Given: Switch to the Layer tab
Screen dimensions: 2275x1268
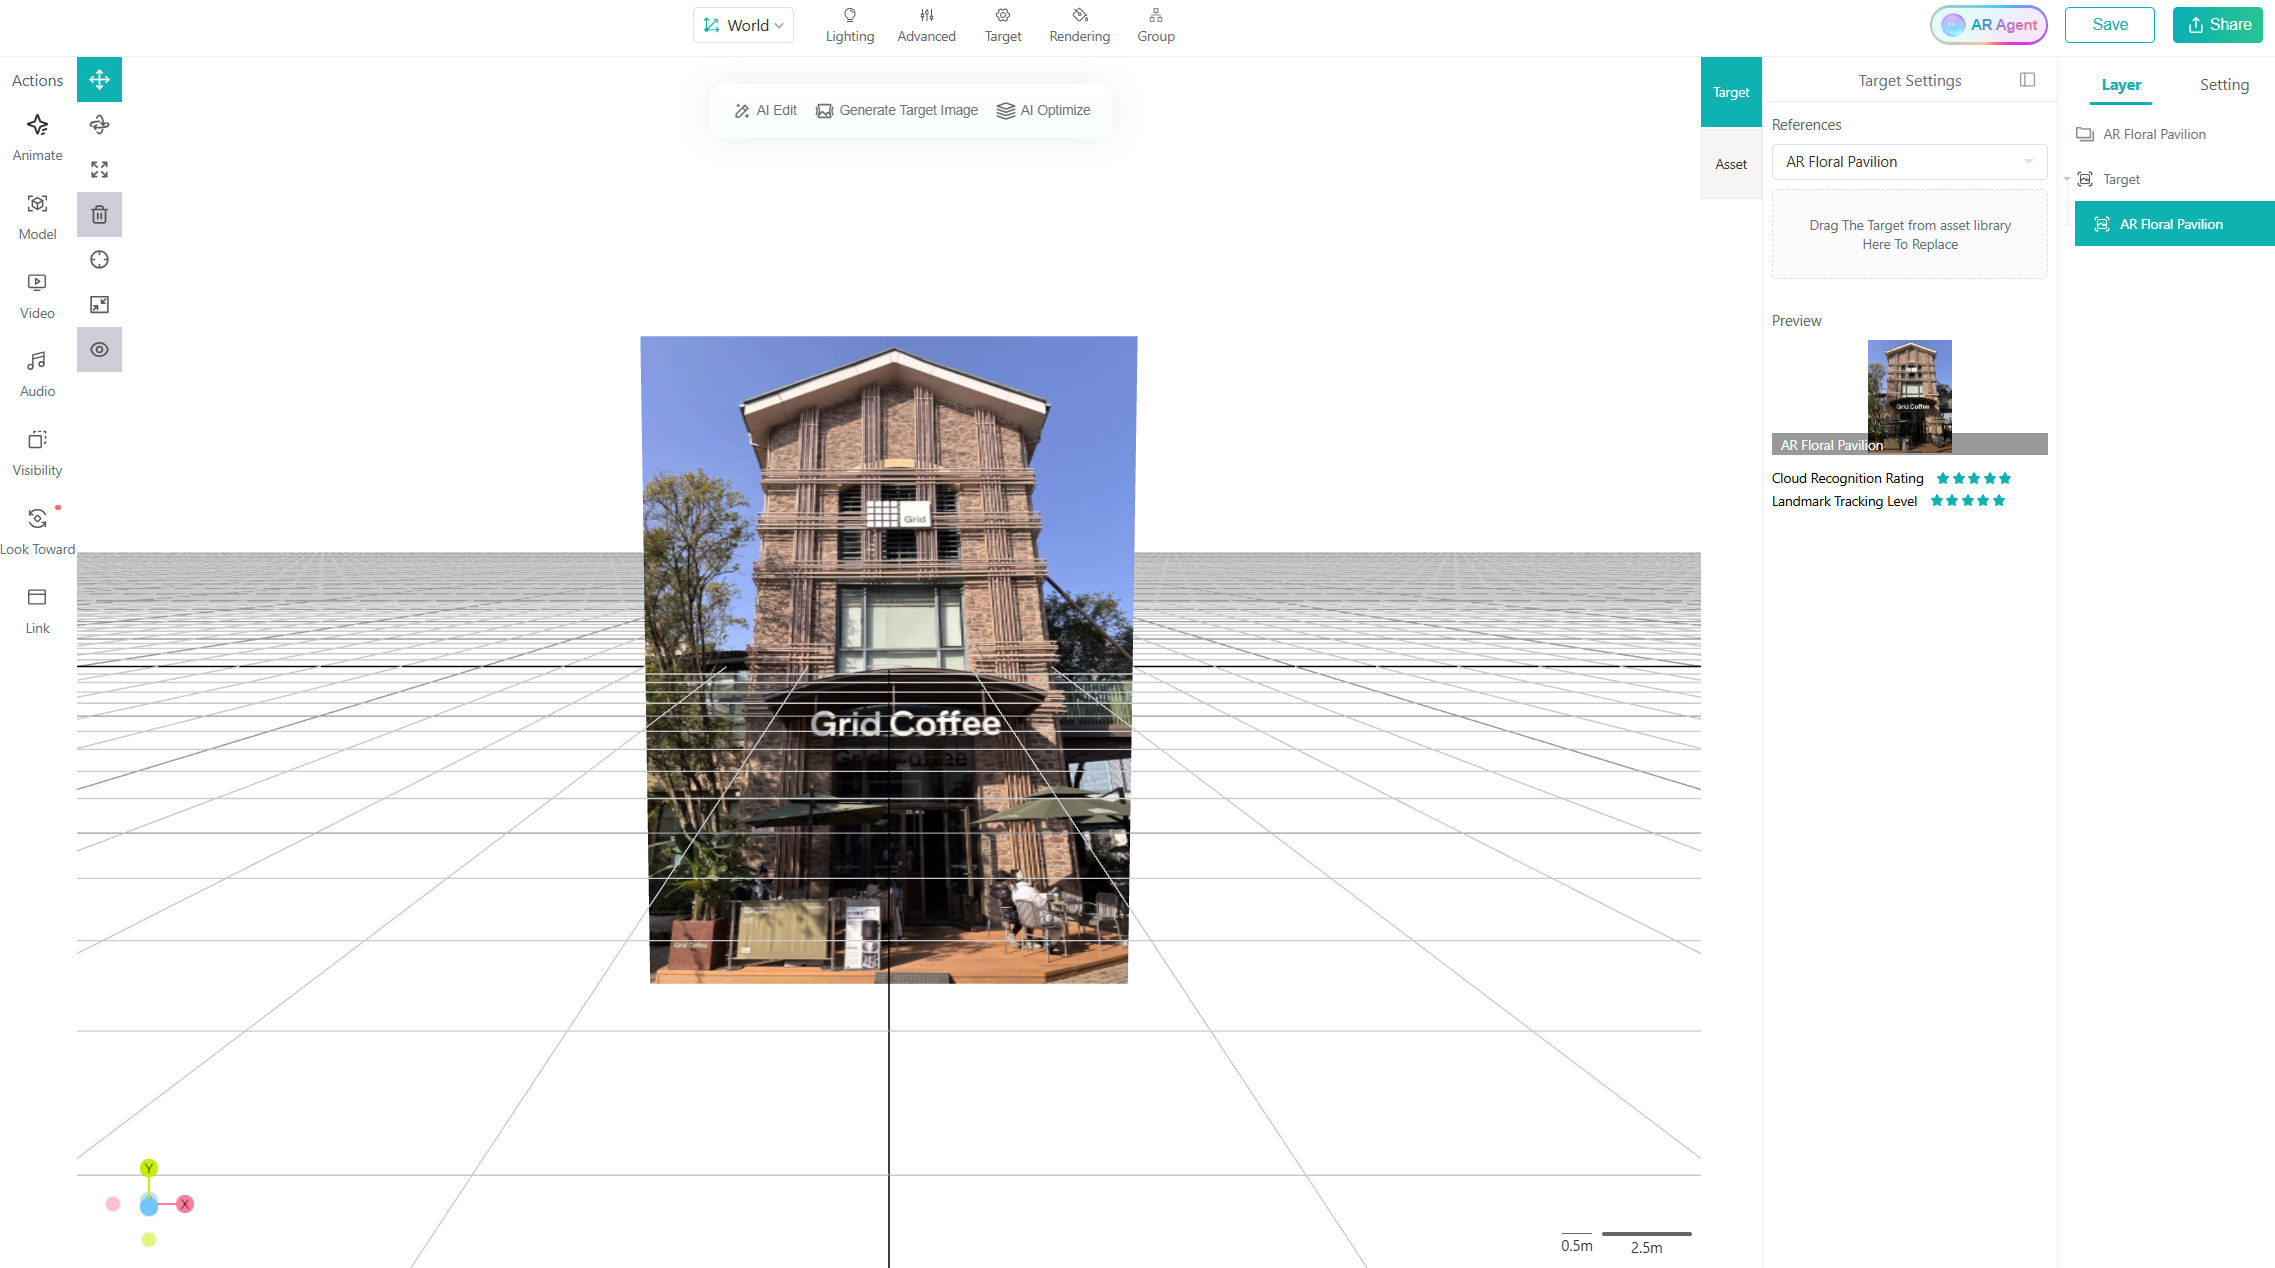Looking at the screenshot, I should [2121, 85].
